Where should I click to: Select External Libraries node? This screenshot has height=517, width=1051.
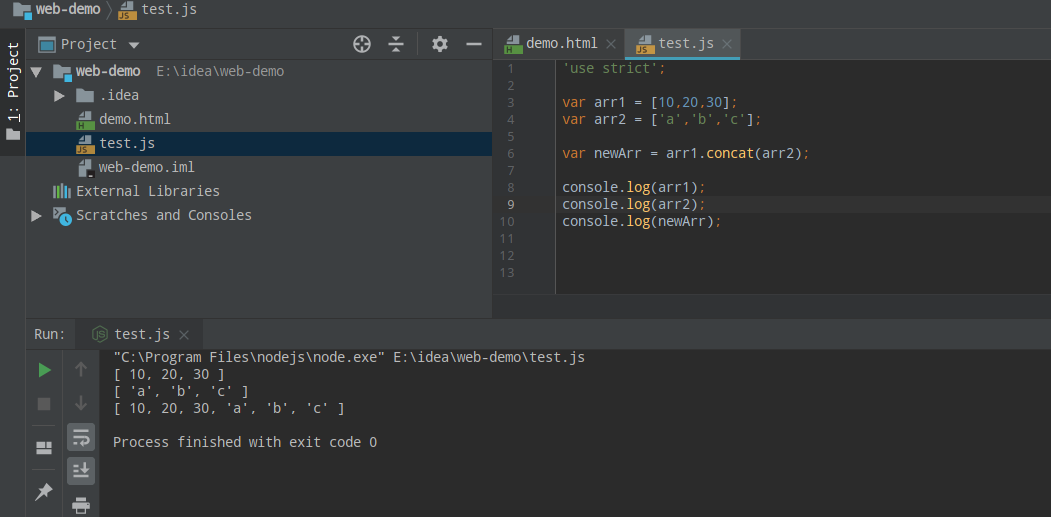(x=147, y=191)
